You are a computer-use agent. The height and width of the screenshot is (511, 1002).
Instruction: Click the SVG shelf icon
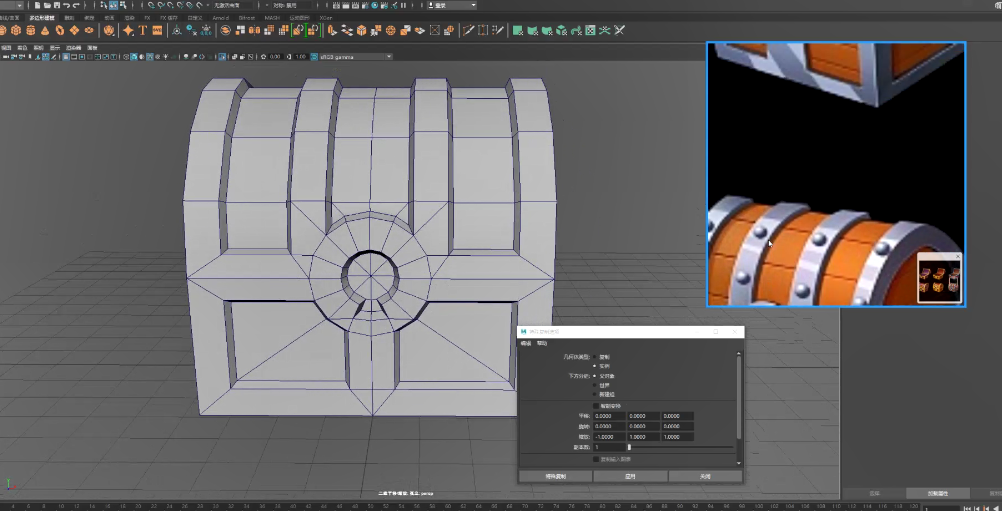(158, 30)
